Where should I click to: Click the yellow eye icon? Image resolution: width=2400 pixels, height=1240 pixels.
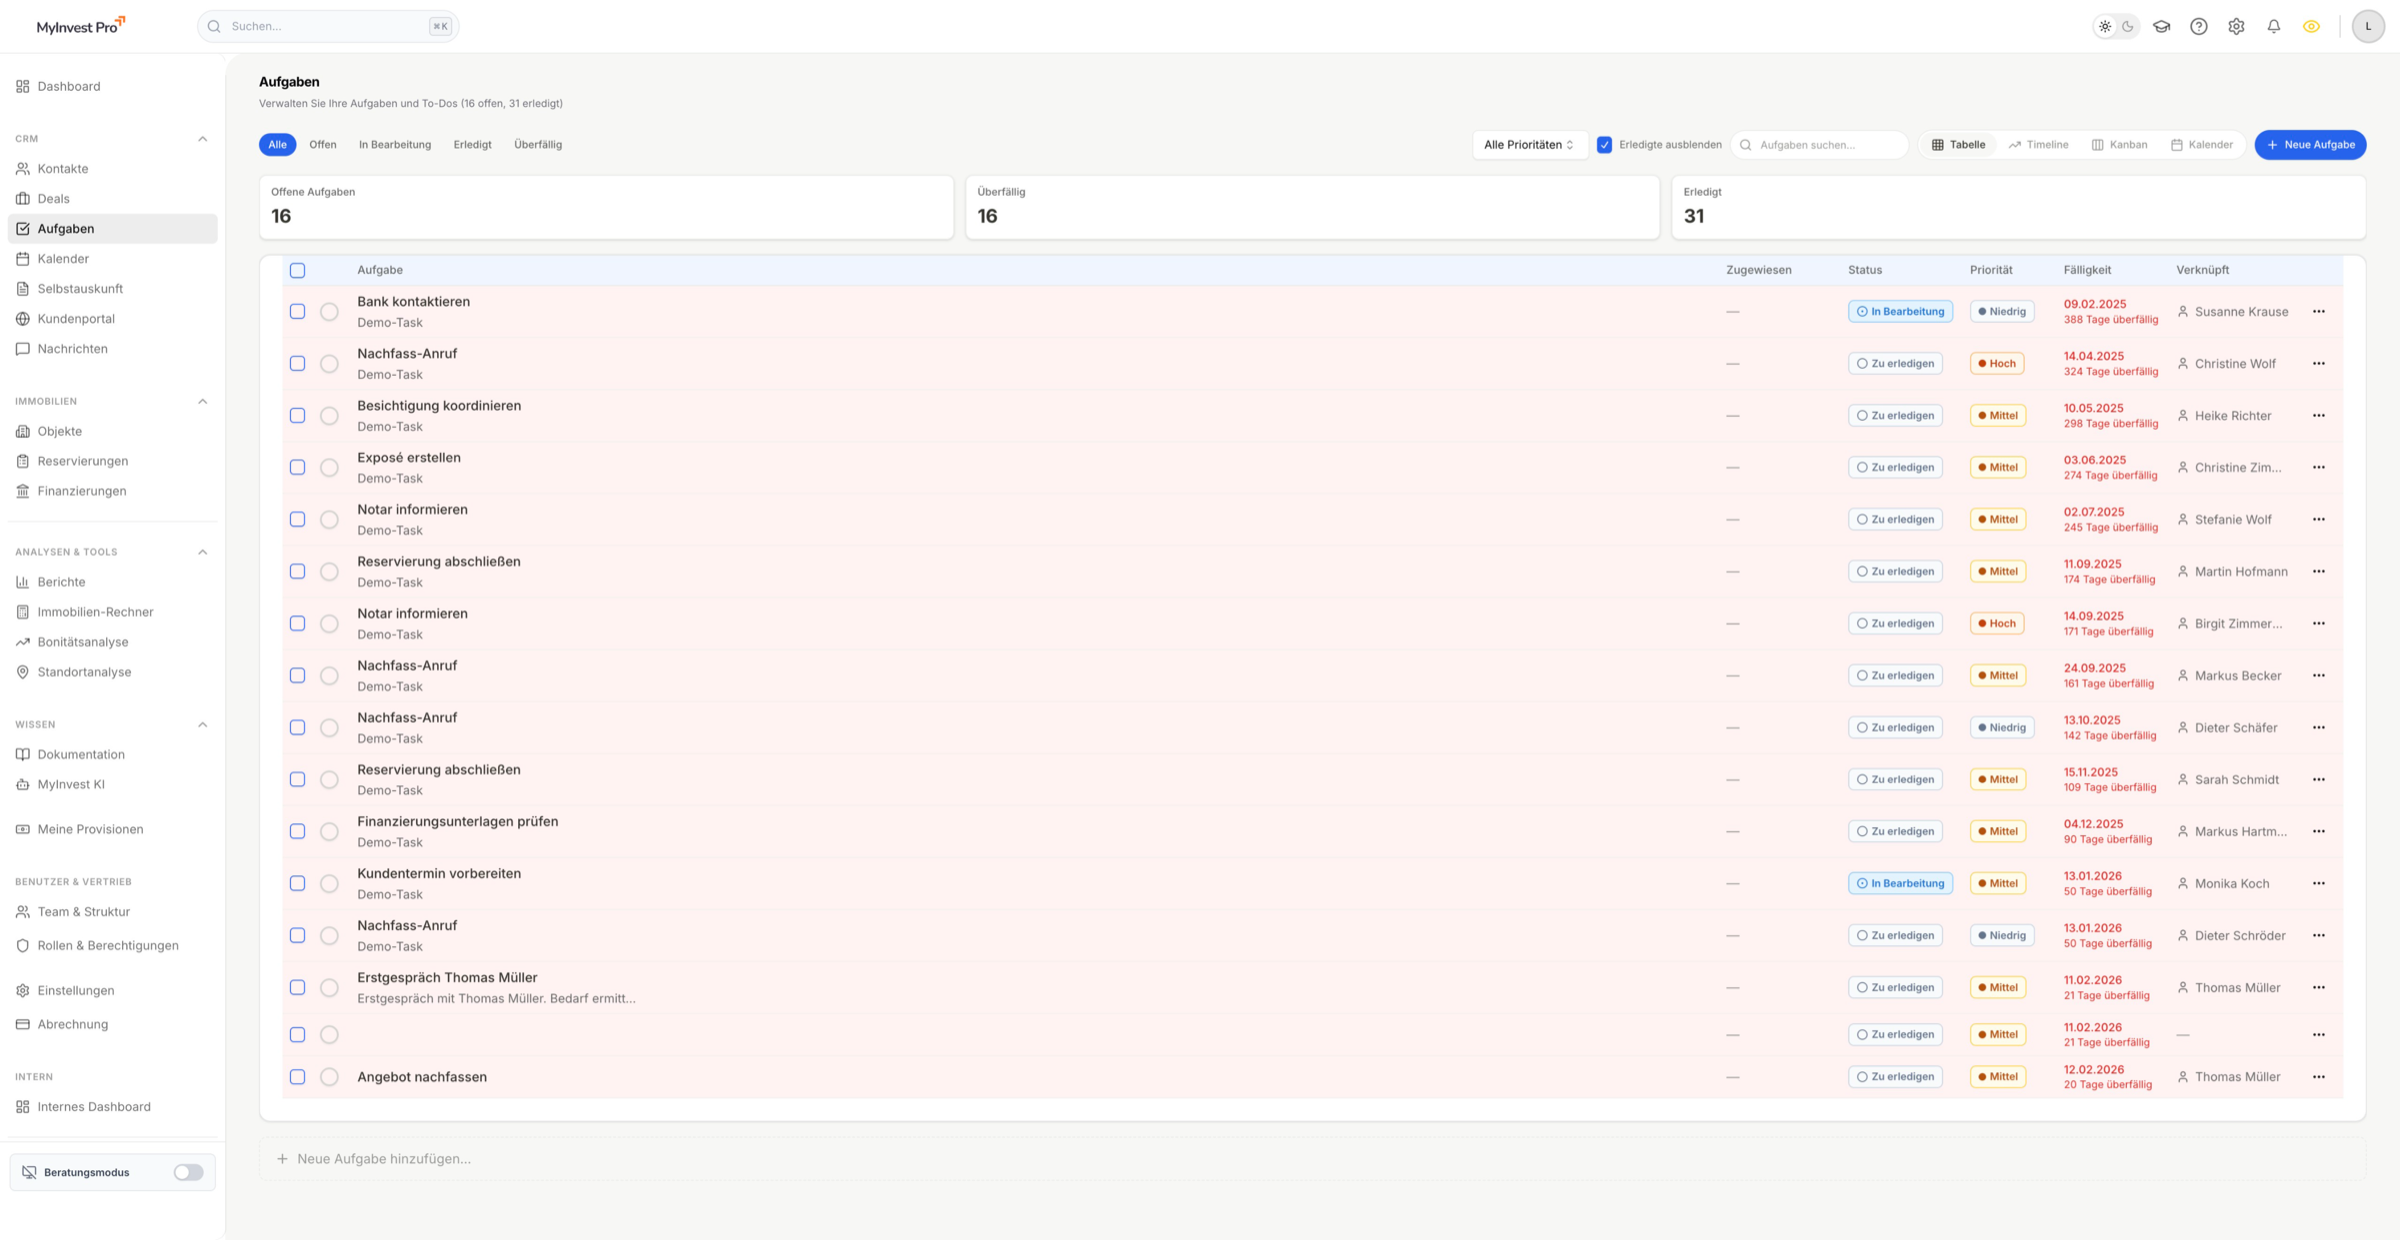pyautogui.click(x=2311, y=27)
